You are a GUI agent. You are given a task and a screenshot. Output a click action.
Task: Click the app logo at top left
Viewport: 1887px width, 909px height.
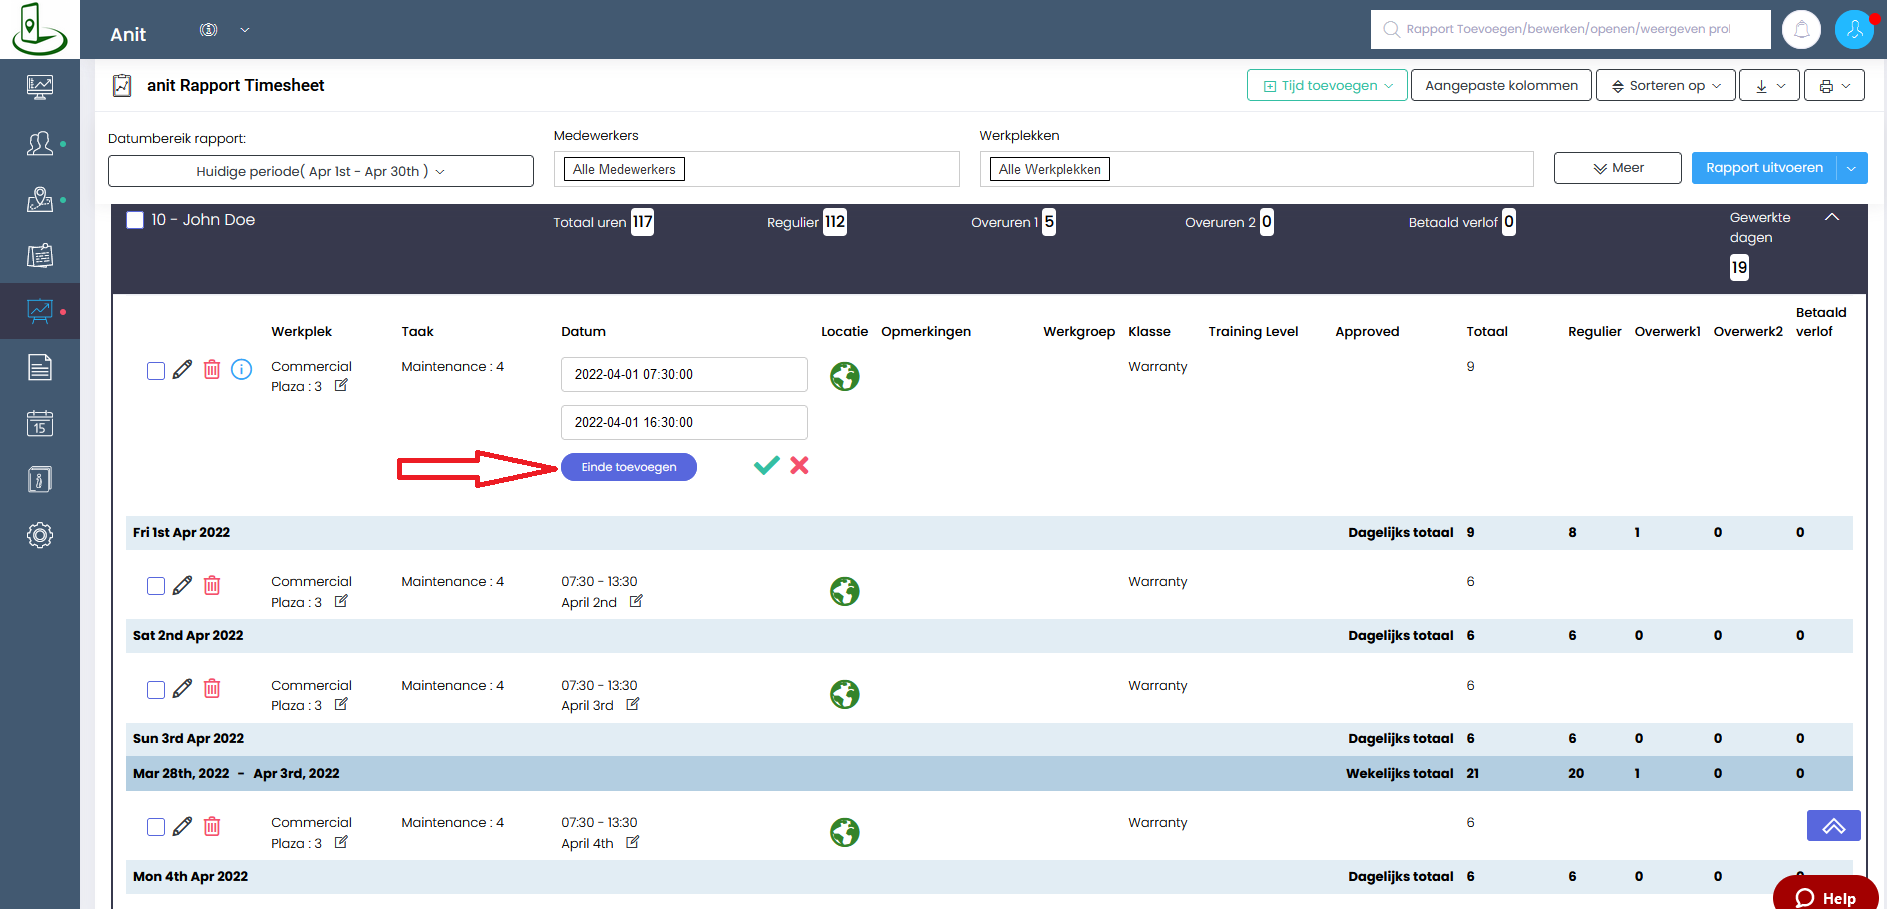click(x=39, y=28)
